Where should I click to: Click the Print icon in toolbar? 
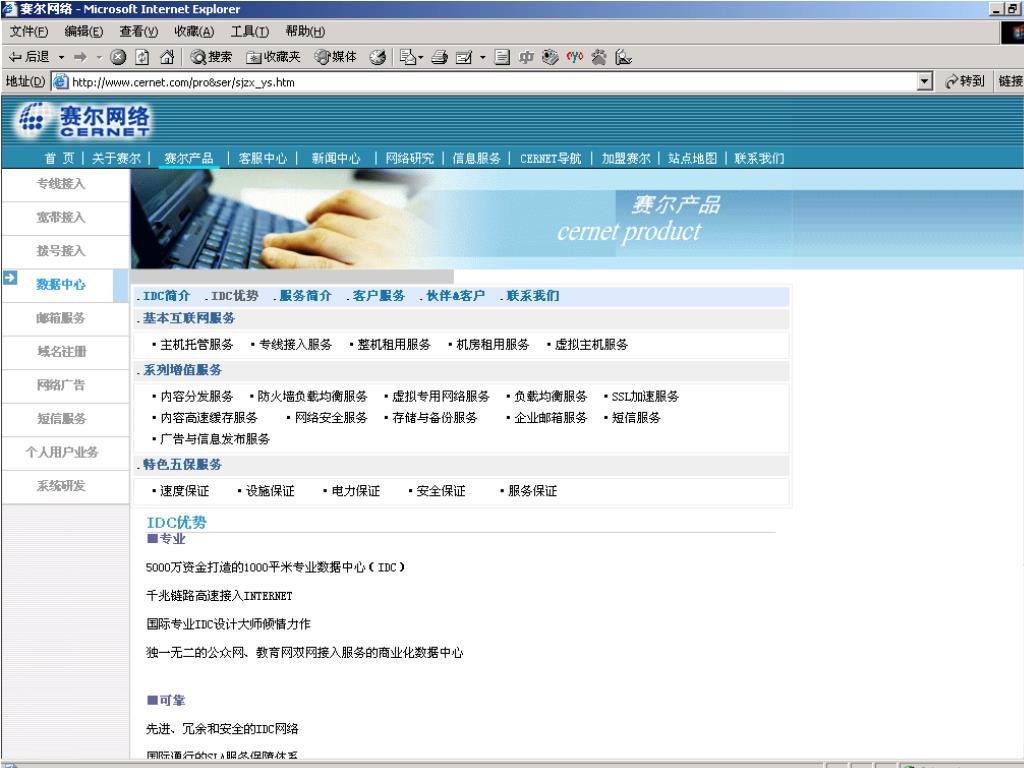pos(440,57)
